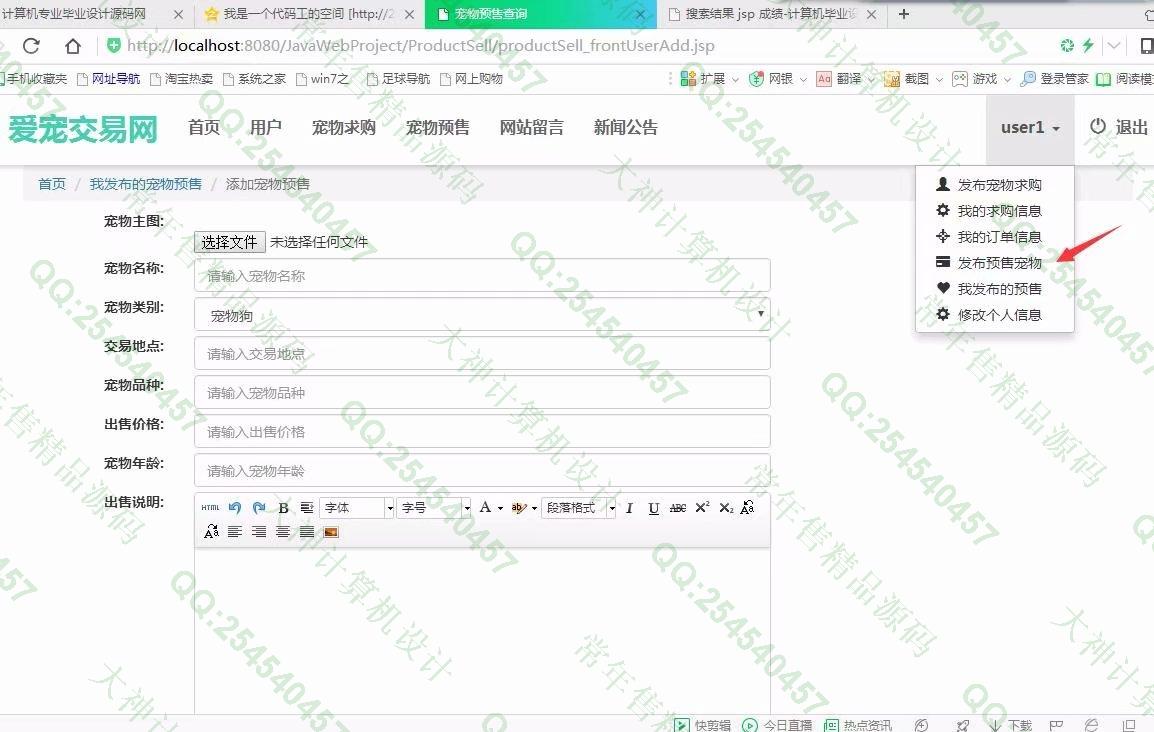This screenshot has width=1154, height=732.
Task: Open 宠物预售 in site navigation
Action: pyautogui.click(x=438, y=127)
